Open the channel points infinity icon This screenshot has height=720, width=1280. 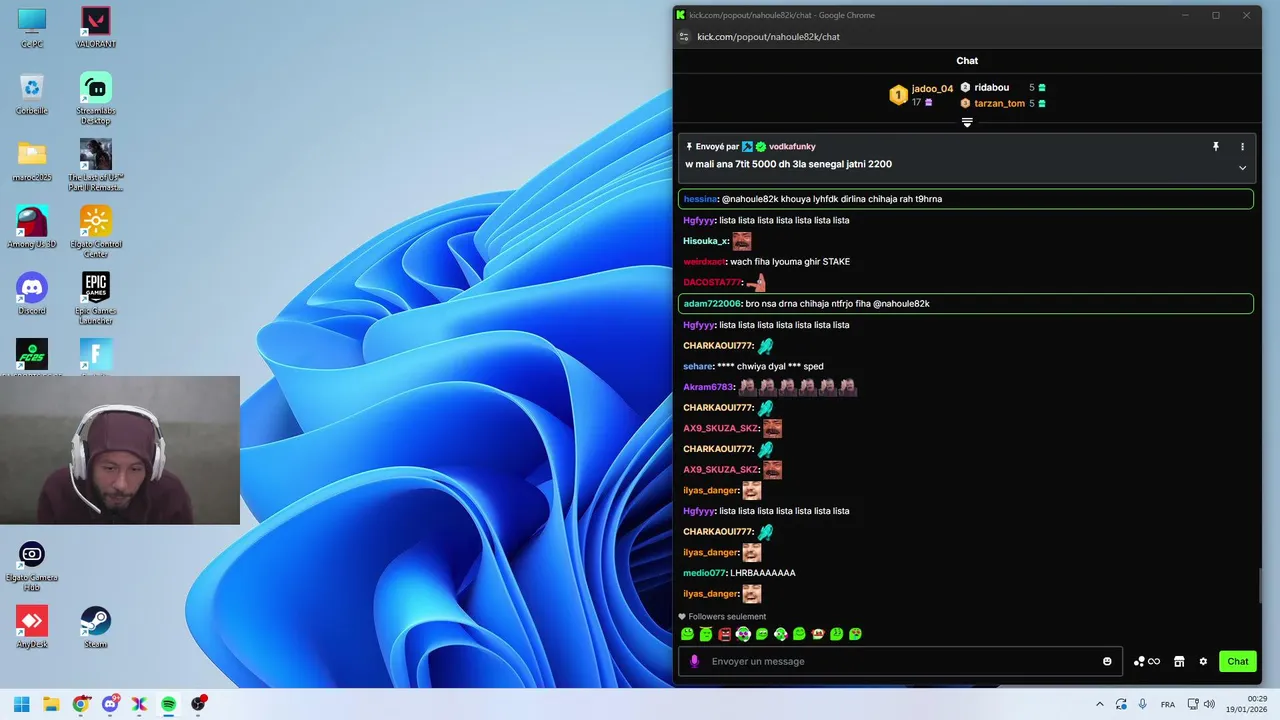pos(1146,661)
